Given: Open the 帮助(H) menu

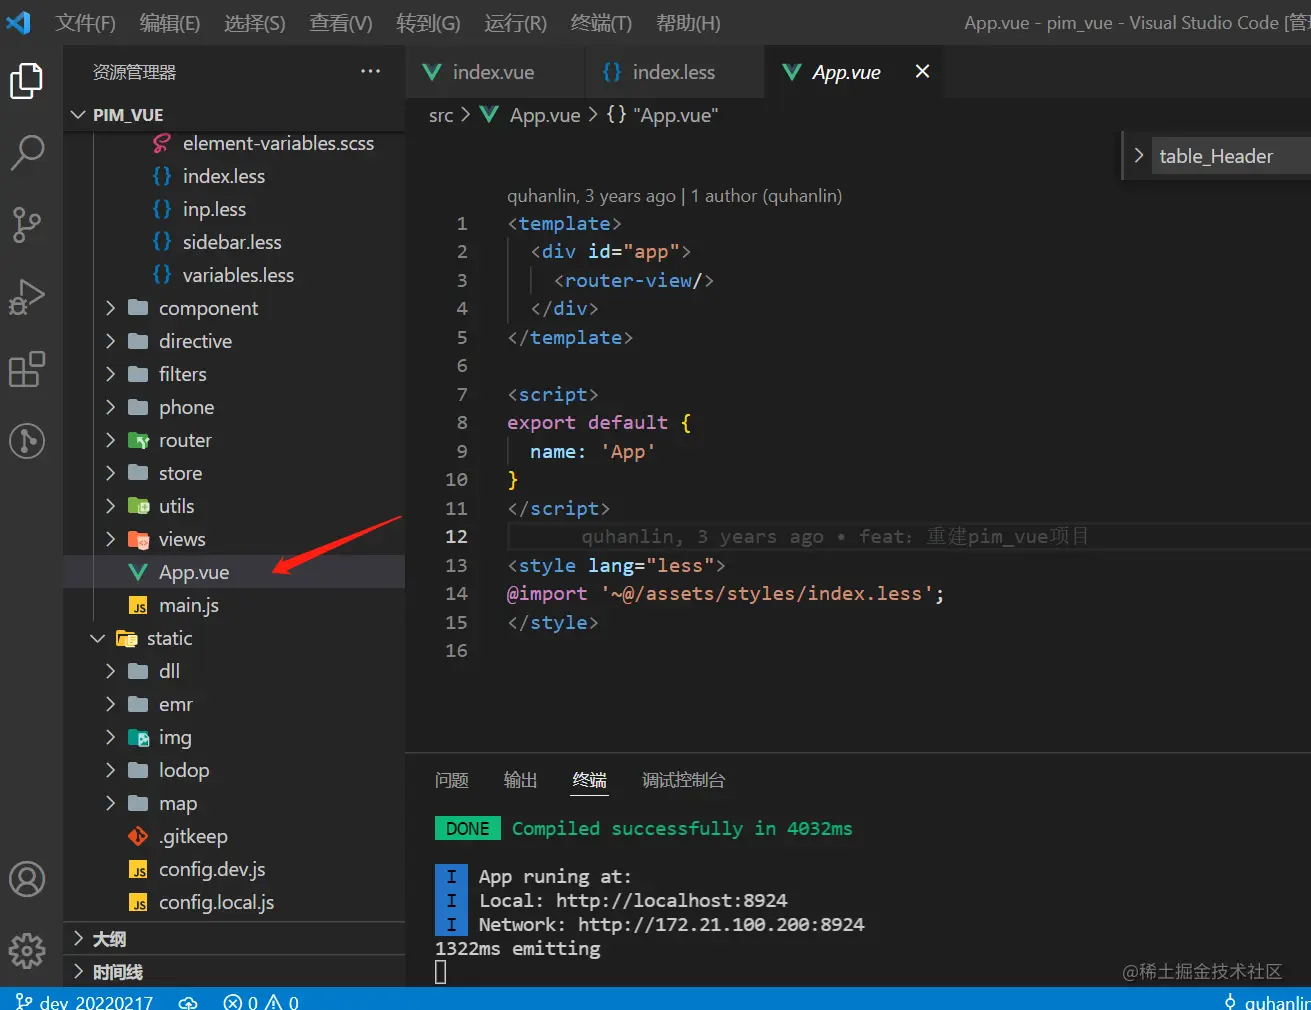Looking at the screenshot, I should (688, 22).
